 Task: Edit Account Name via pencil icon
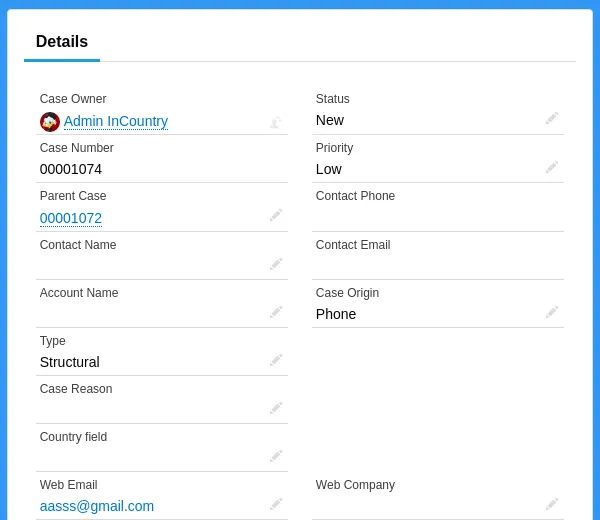(x=276, y=312)
